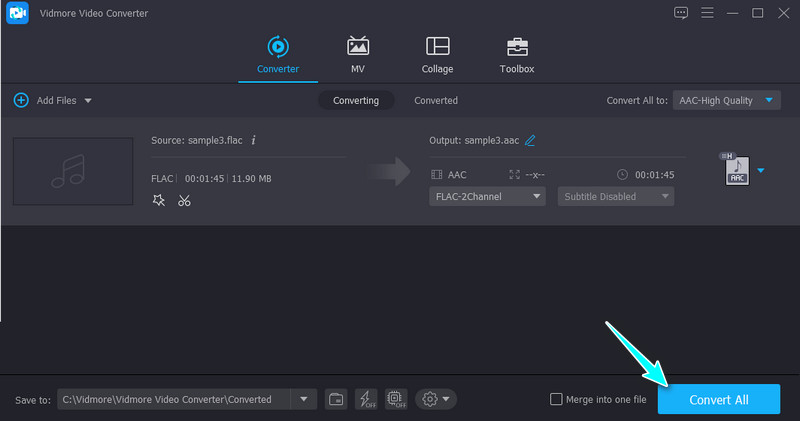Toggle the GPU hardware acceleration icon

pos(396,399)
